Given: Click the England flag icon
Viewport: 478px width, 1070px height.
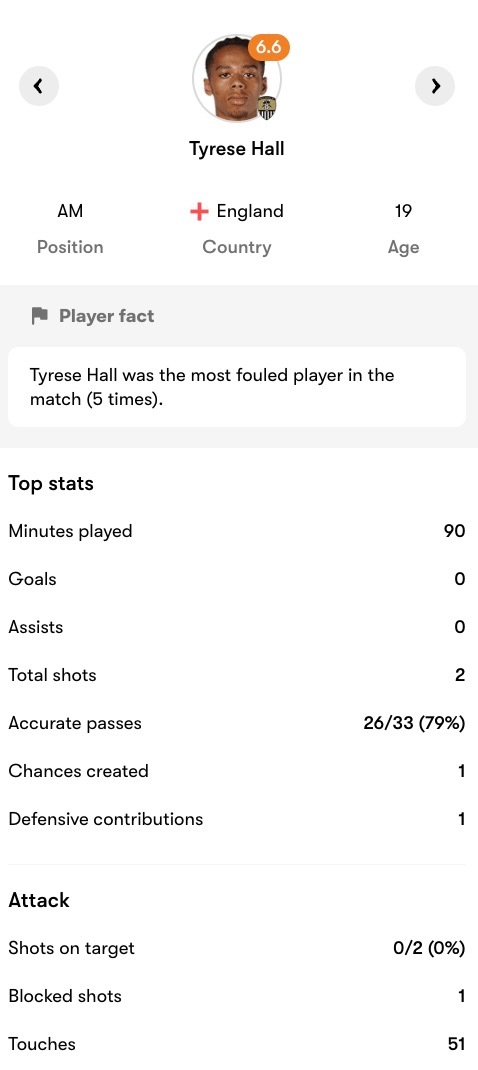Looking at the screenshot, I should click(199, 212).
